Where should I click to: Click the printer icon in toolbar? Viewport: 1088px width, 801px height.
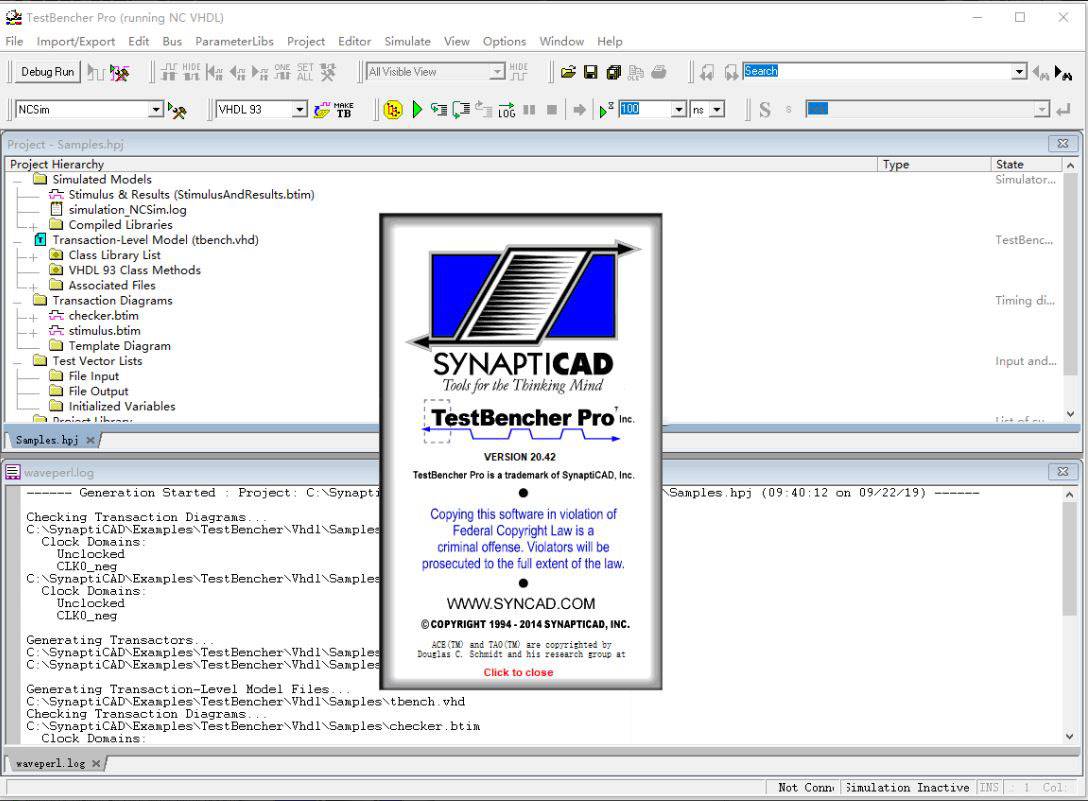pos(659,71)
